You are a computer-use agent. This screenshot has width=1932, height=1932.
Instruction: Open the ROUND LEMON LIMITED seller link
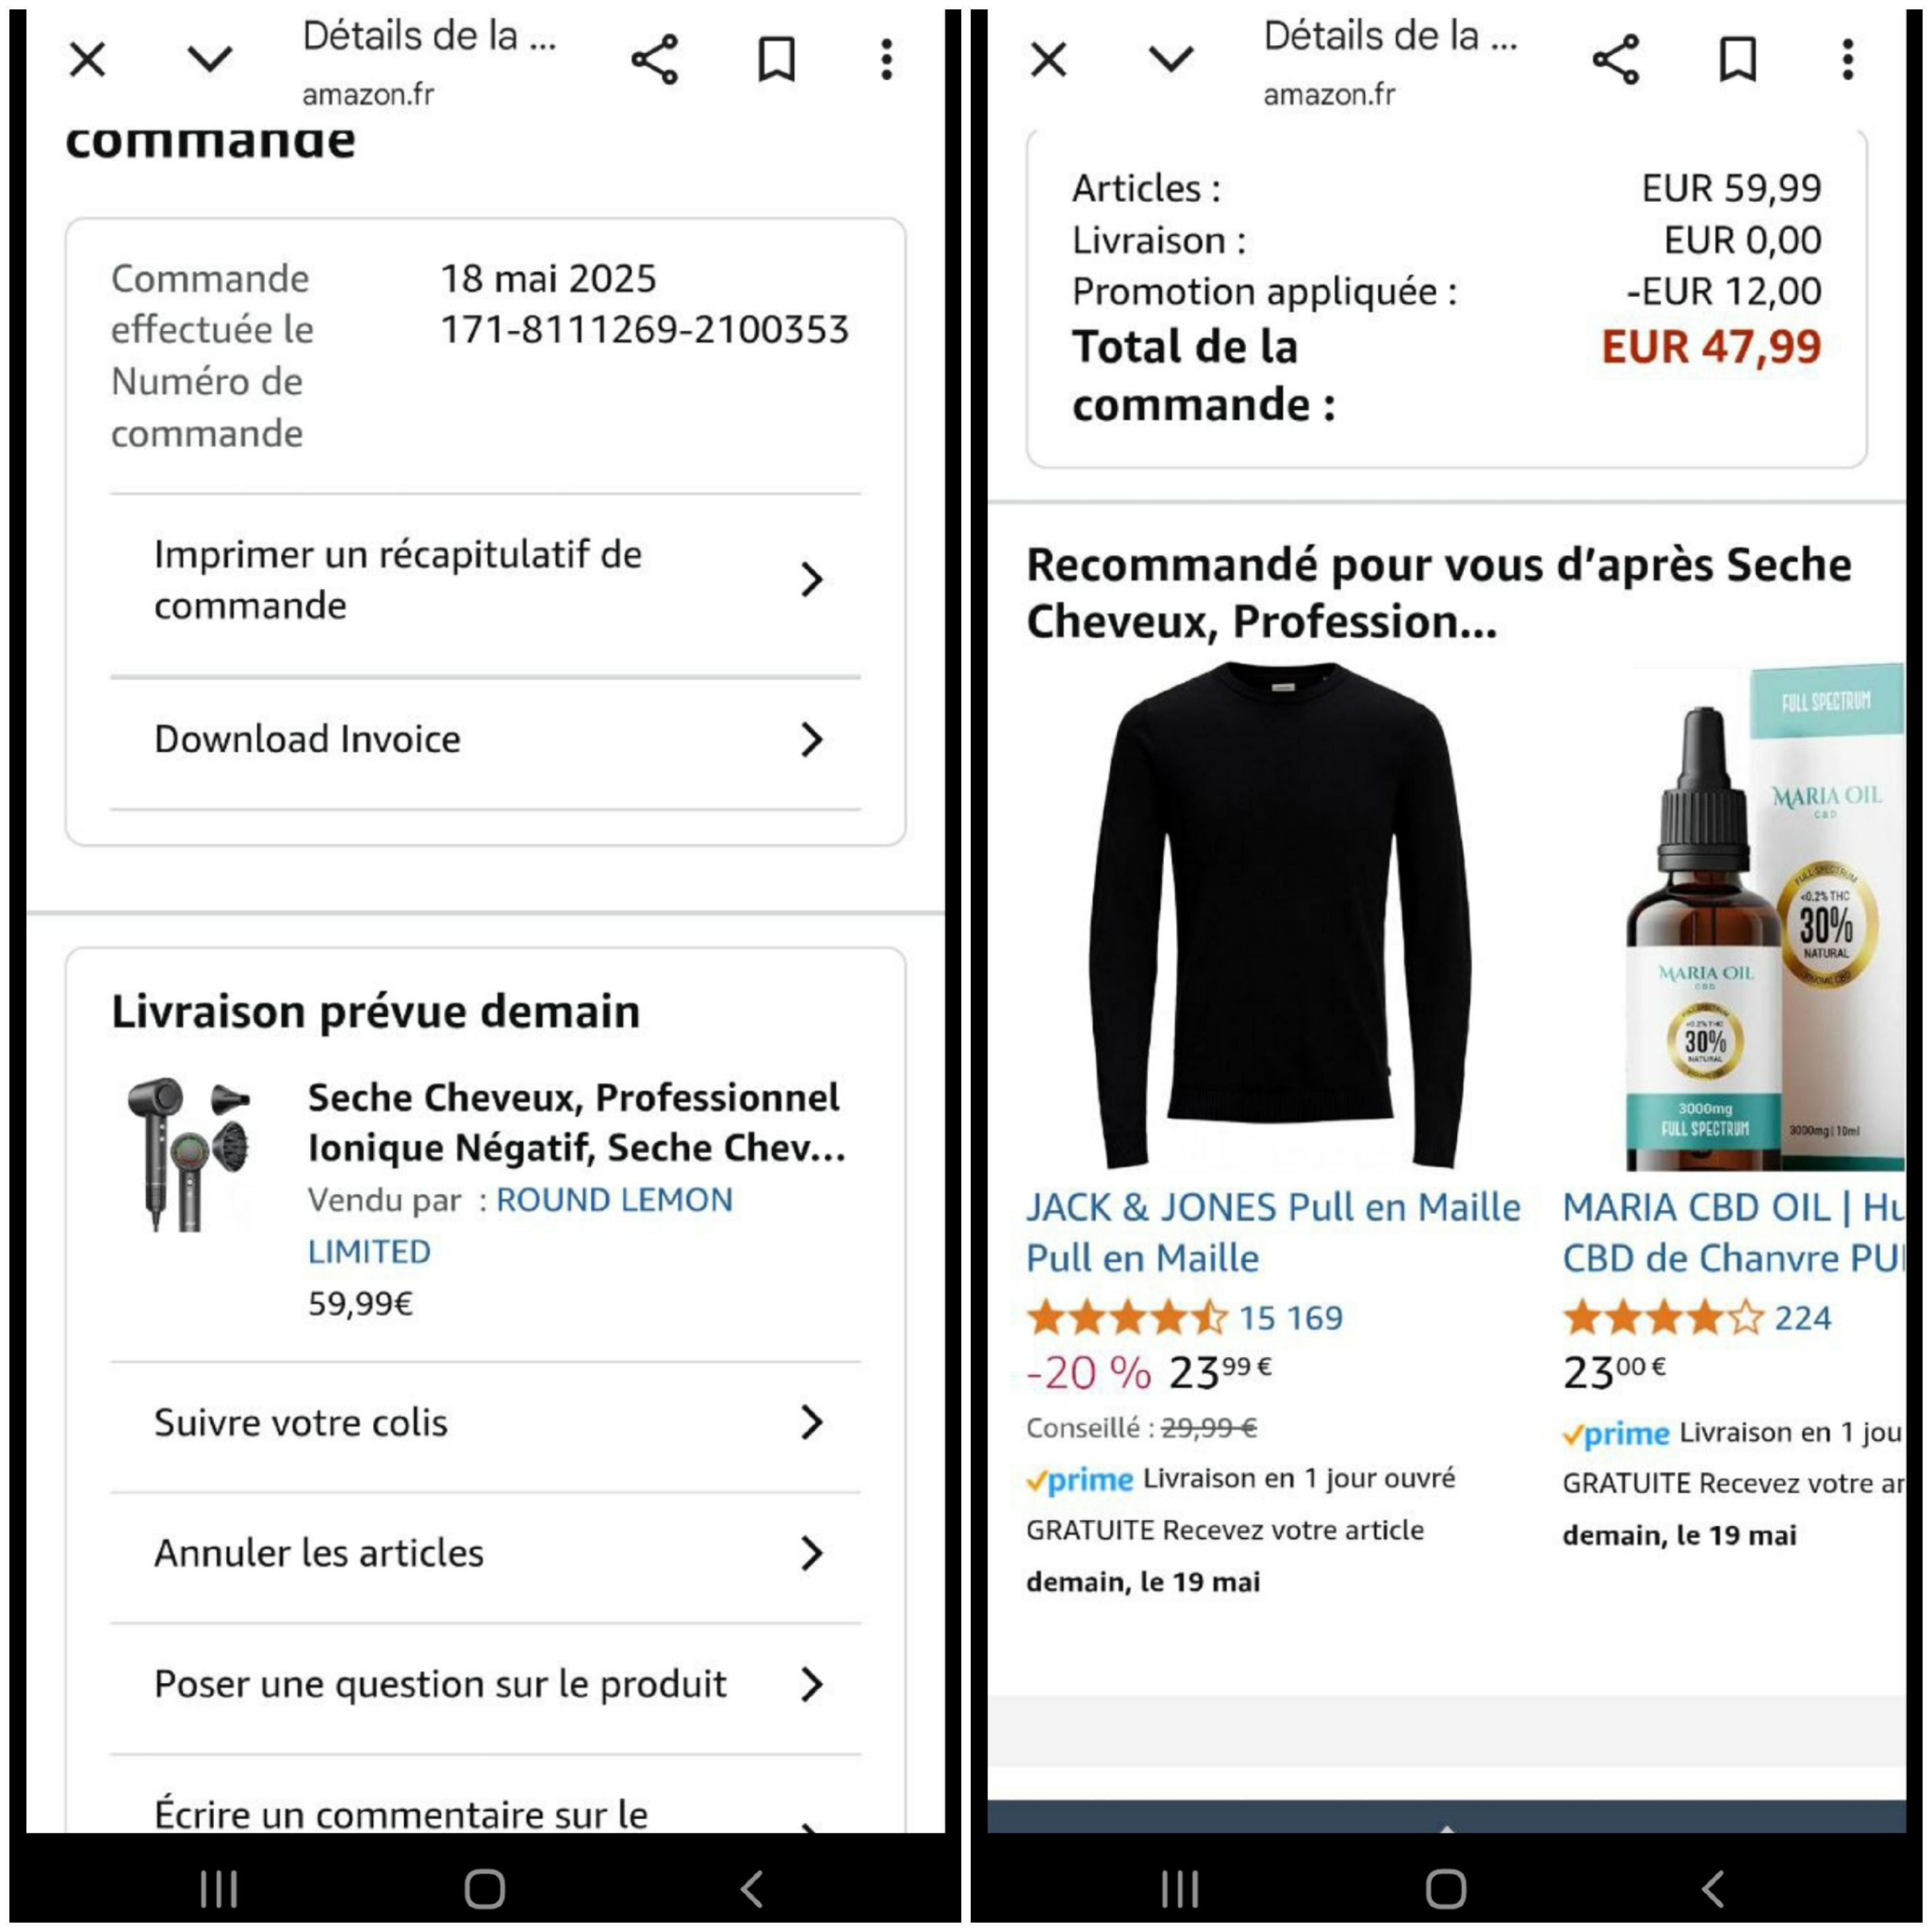click(x=520, y=1225)
